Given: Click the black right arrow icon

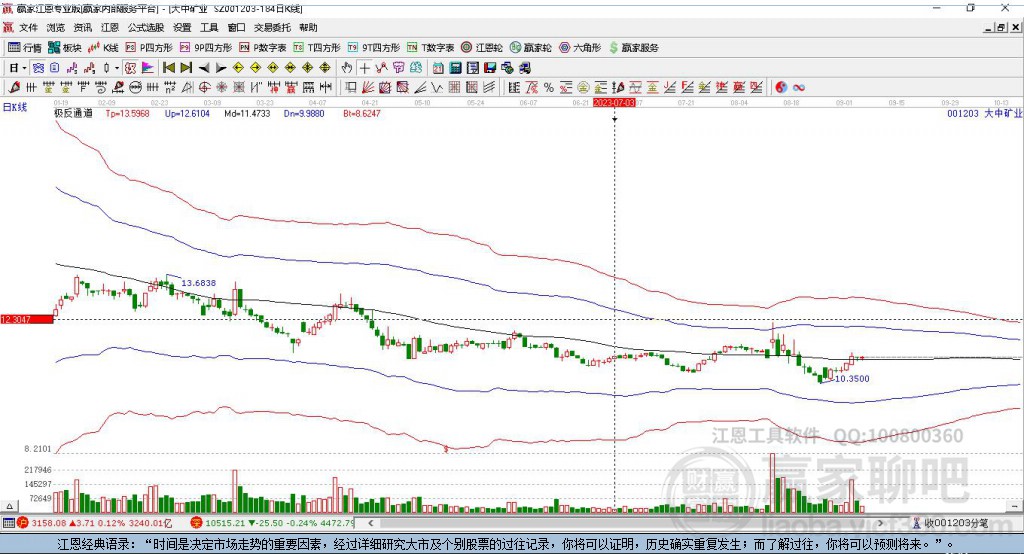Looking at the screenshot, I should pos(221,68).
